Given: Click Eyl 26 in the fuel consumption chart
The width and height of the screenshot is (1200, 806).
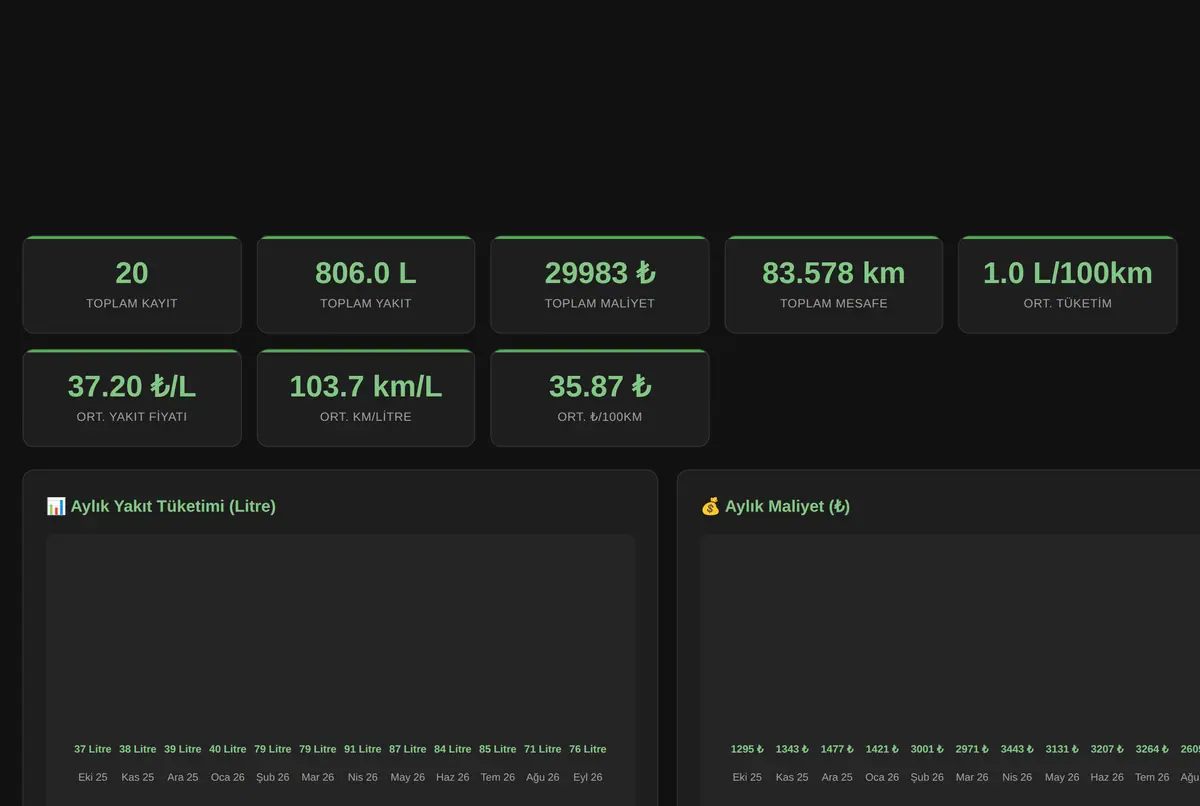Looking at the screenshot, I should (x=588, y=777).
